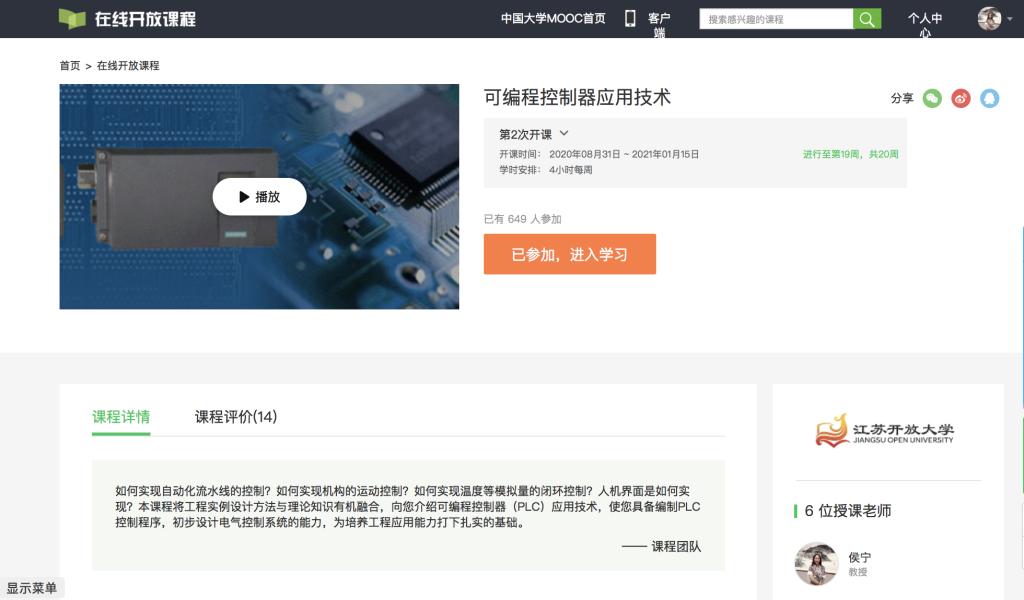Image resolution: width=1024 pixels, height=600 pixels.
Task: Click the mobile phone client icon
Action: tap(630, 18)
